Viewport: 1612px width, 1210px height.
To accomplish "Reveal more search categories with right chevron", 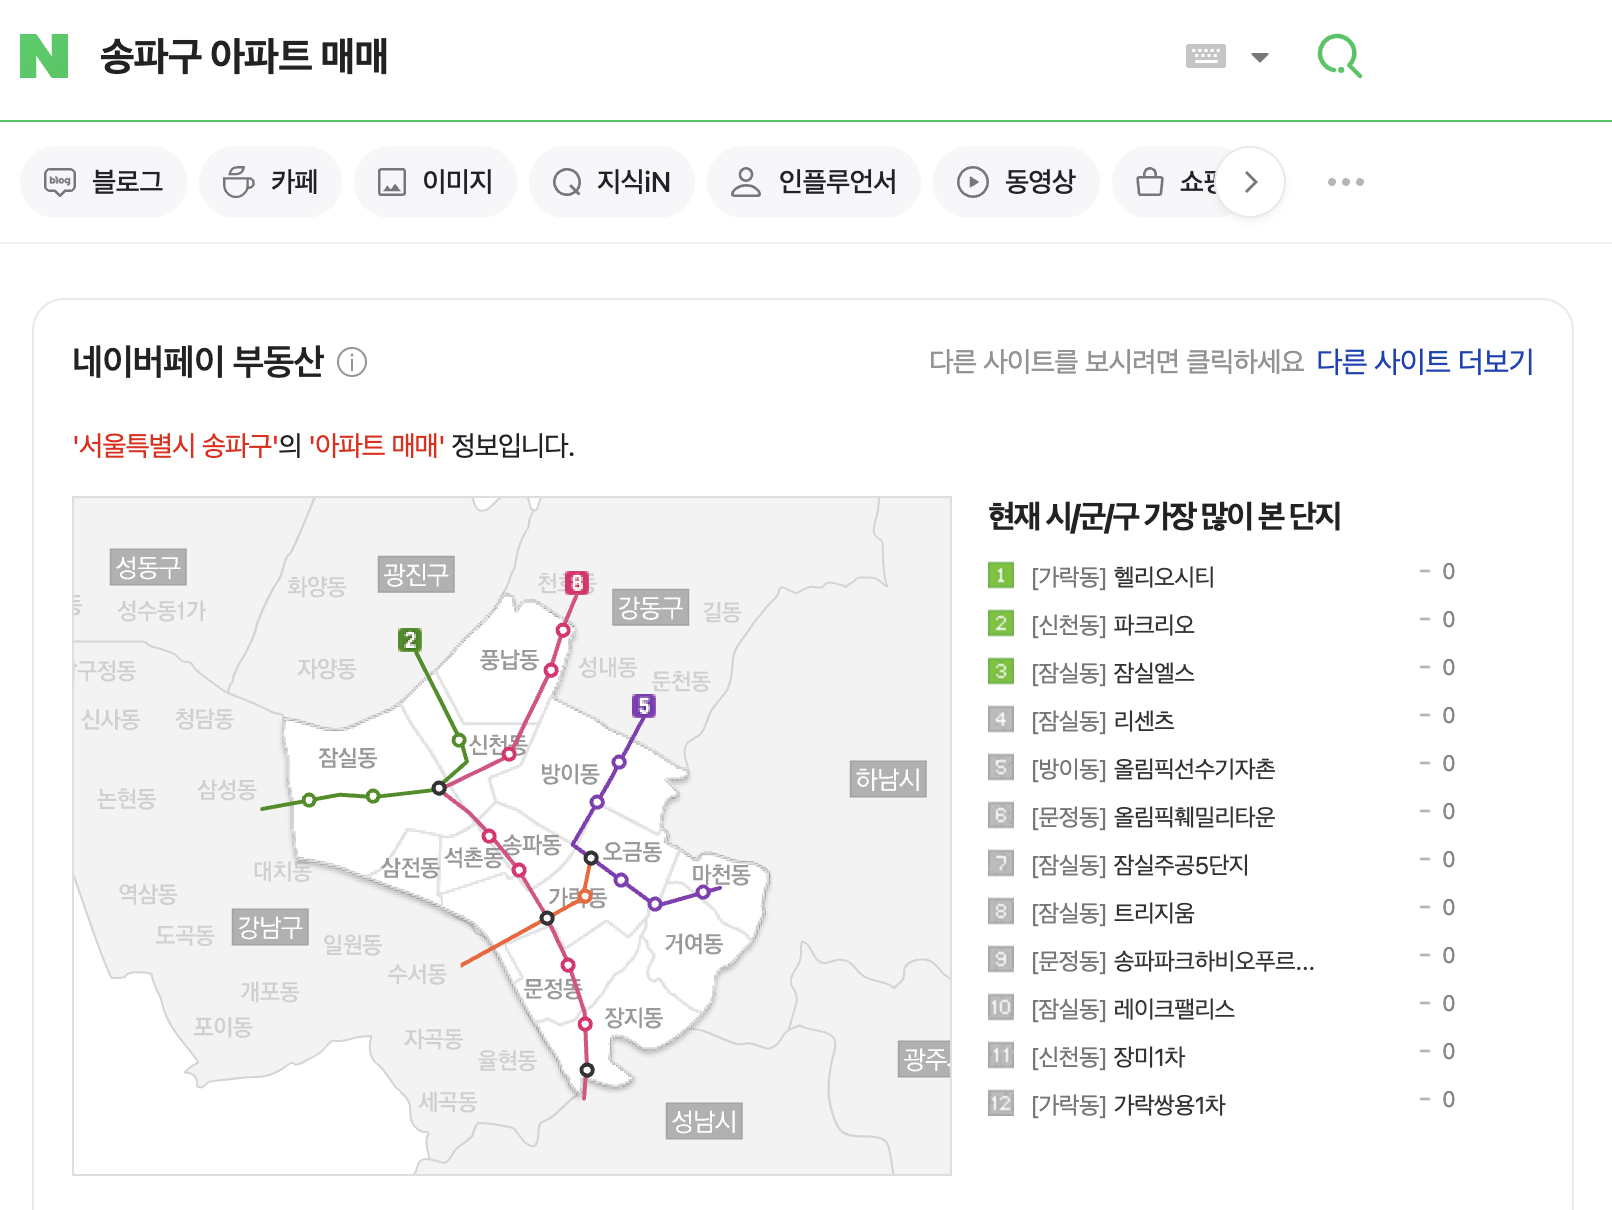I will pyautogui.click(x=1250, y=181).
